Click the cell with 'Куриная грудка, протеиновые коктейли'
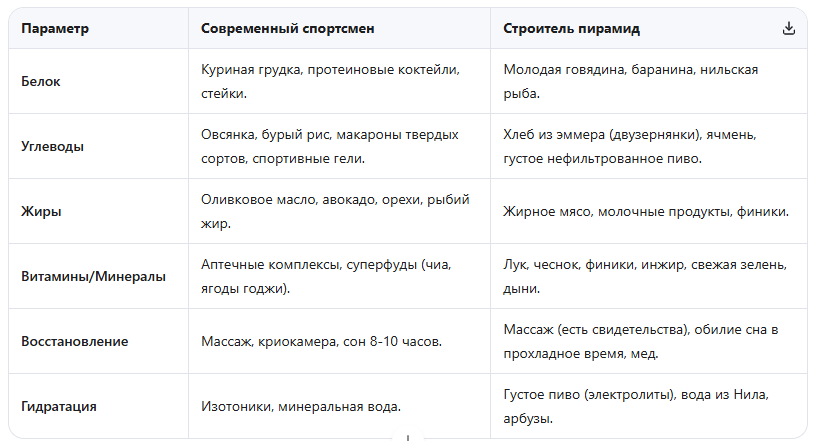Screen dimensions: 817x441 coord(339,81)
